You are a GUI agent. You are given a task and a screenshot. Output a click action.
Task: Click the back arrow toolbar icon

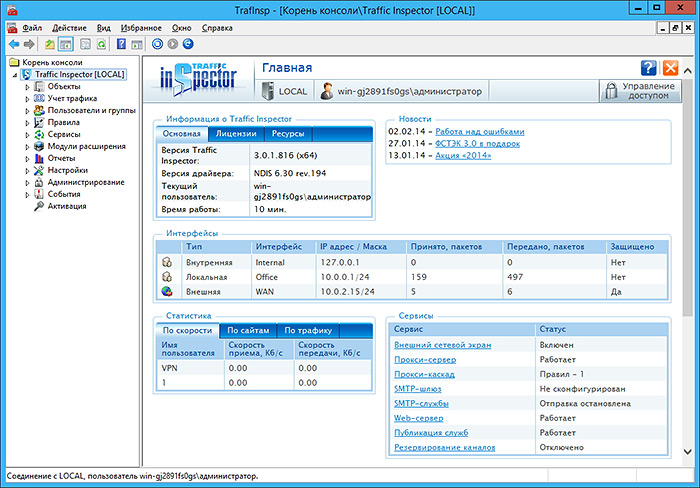(x=14, y=44)
